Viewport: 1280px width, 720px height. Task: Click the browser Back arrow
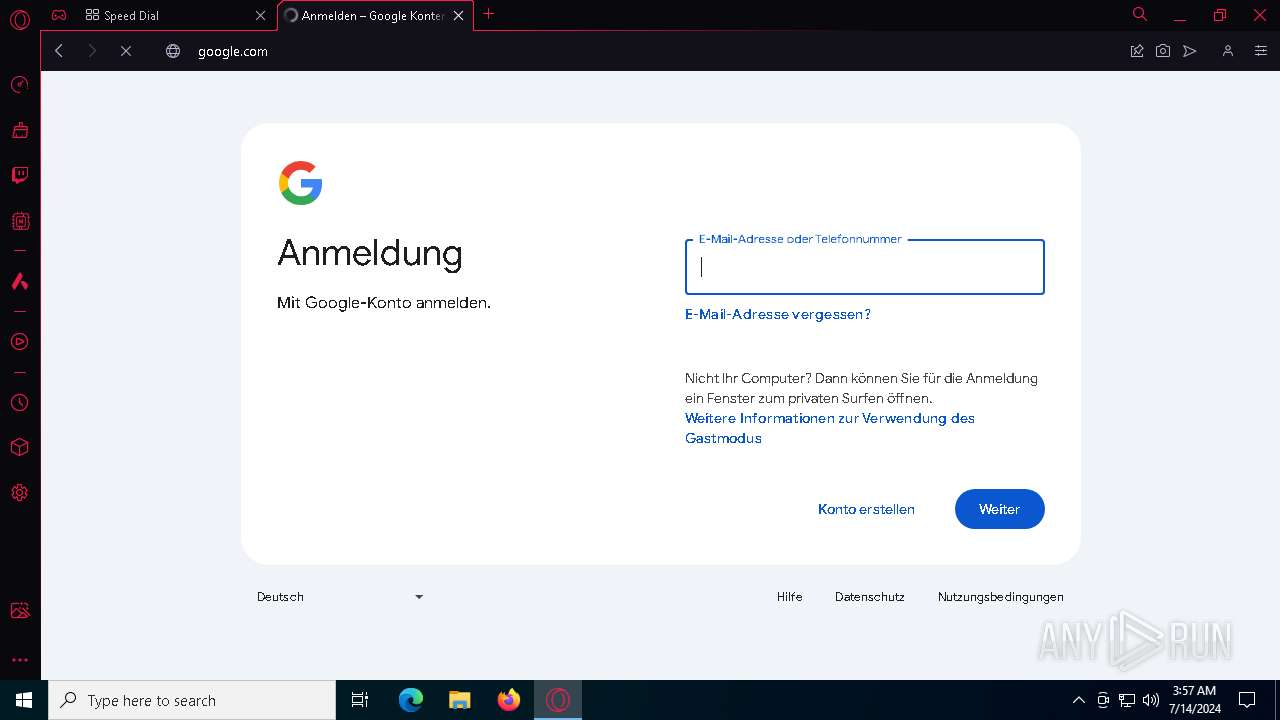59,51
